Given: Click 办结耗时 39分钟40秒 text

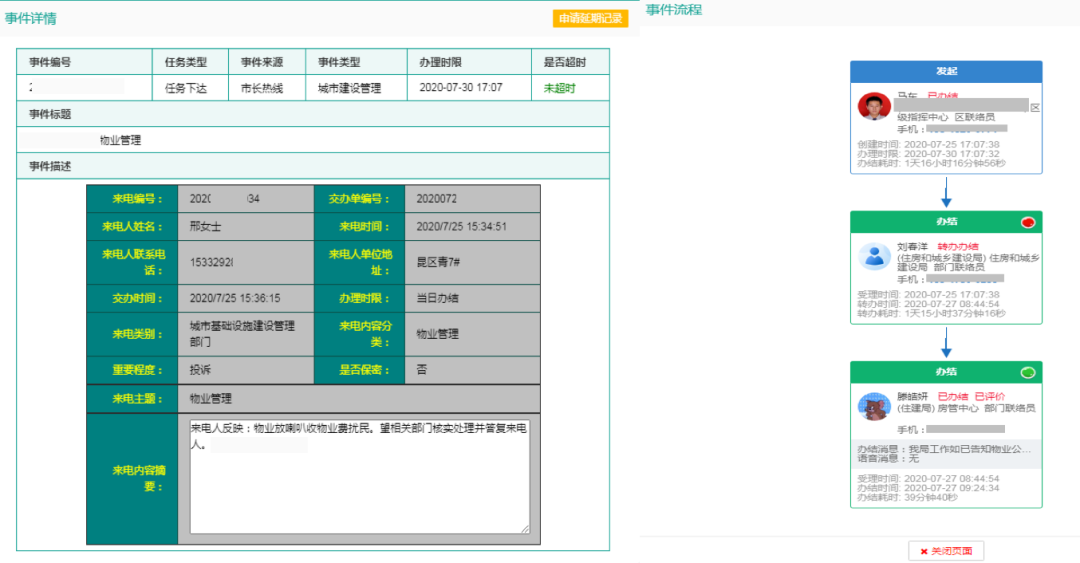Looking at the screenshot, I should [x=907, y=498].
